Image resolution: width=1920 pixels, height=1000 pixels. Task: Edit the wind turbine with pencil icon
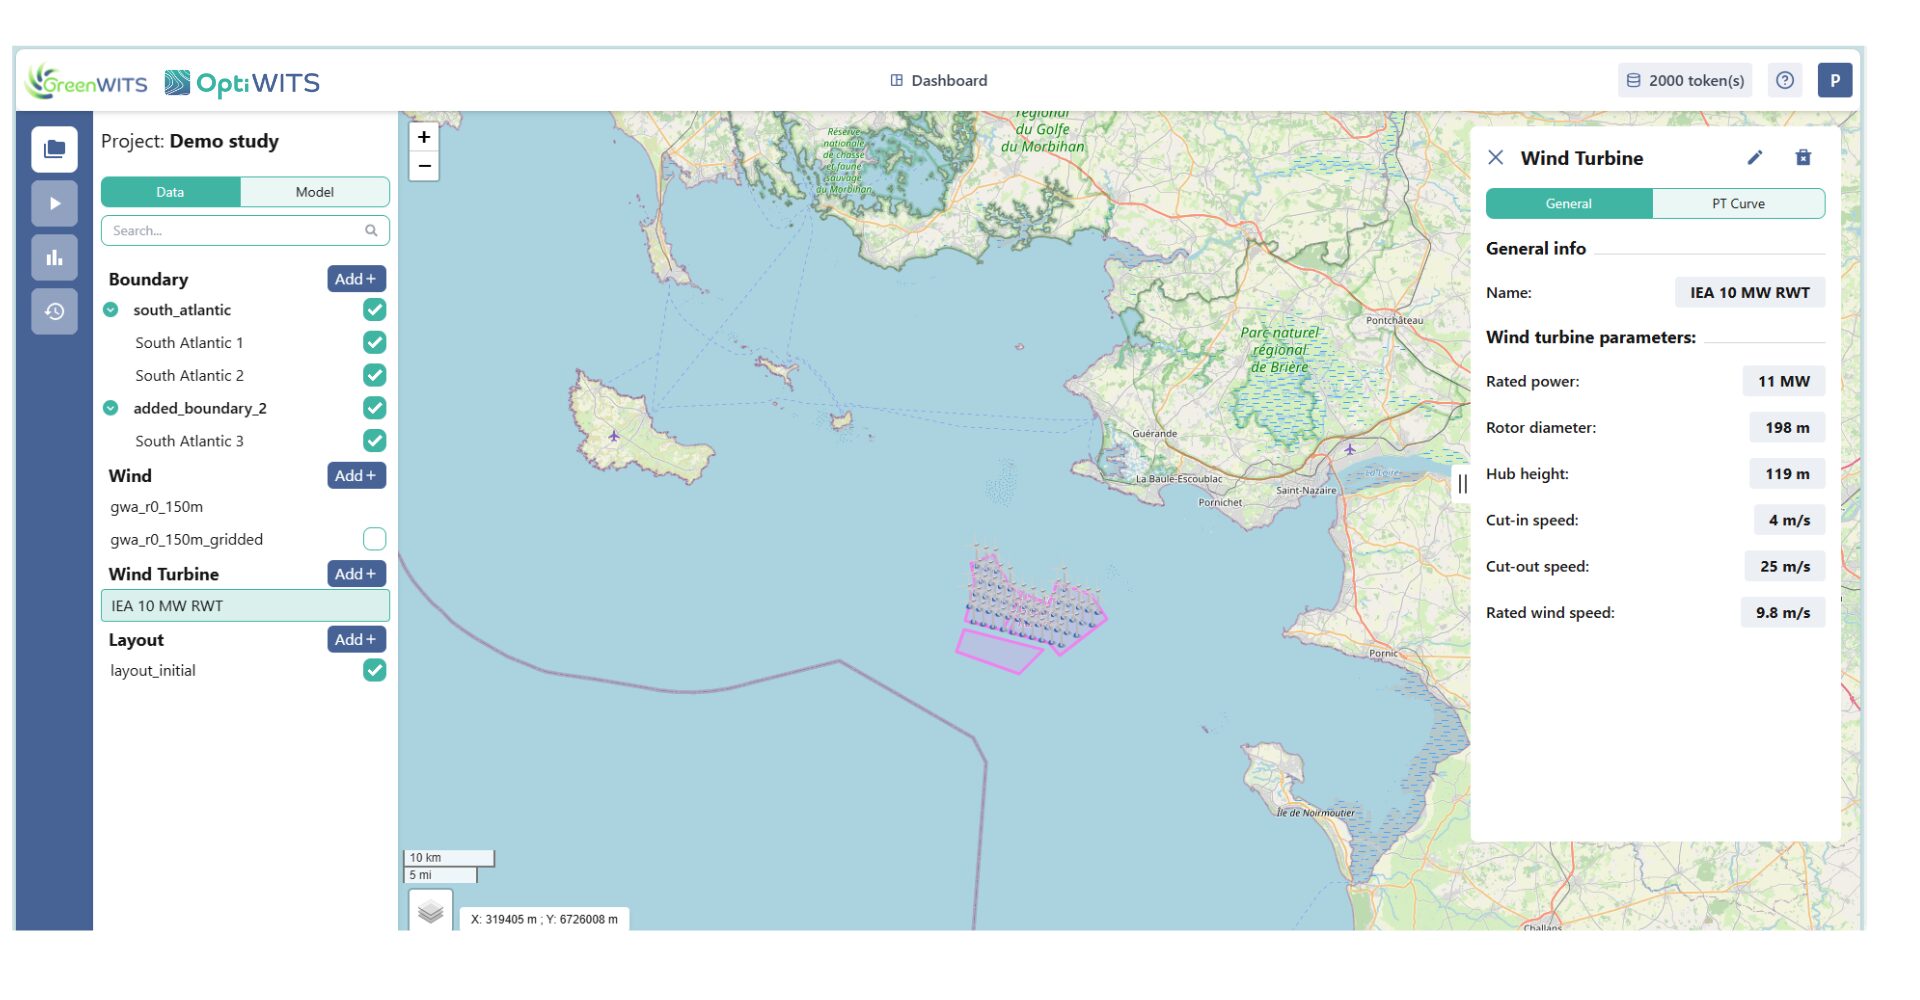(x=1755, y=158)
